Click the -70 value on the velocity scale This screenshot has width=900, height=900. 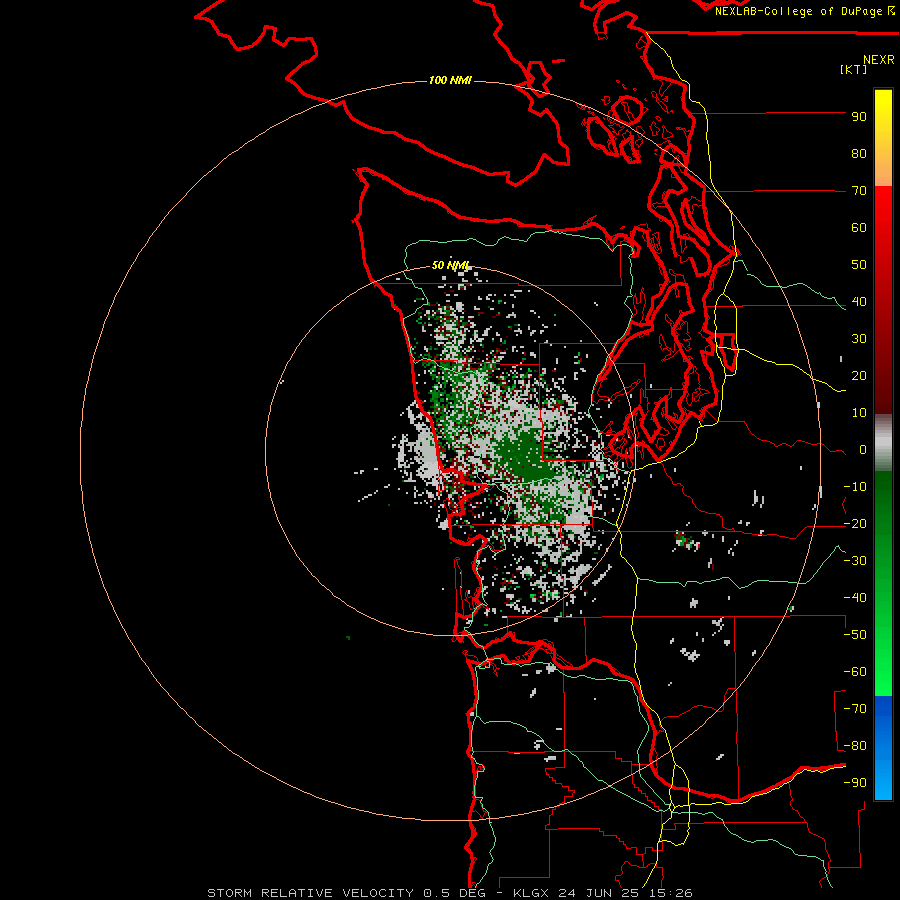tap(855, 709)
